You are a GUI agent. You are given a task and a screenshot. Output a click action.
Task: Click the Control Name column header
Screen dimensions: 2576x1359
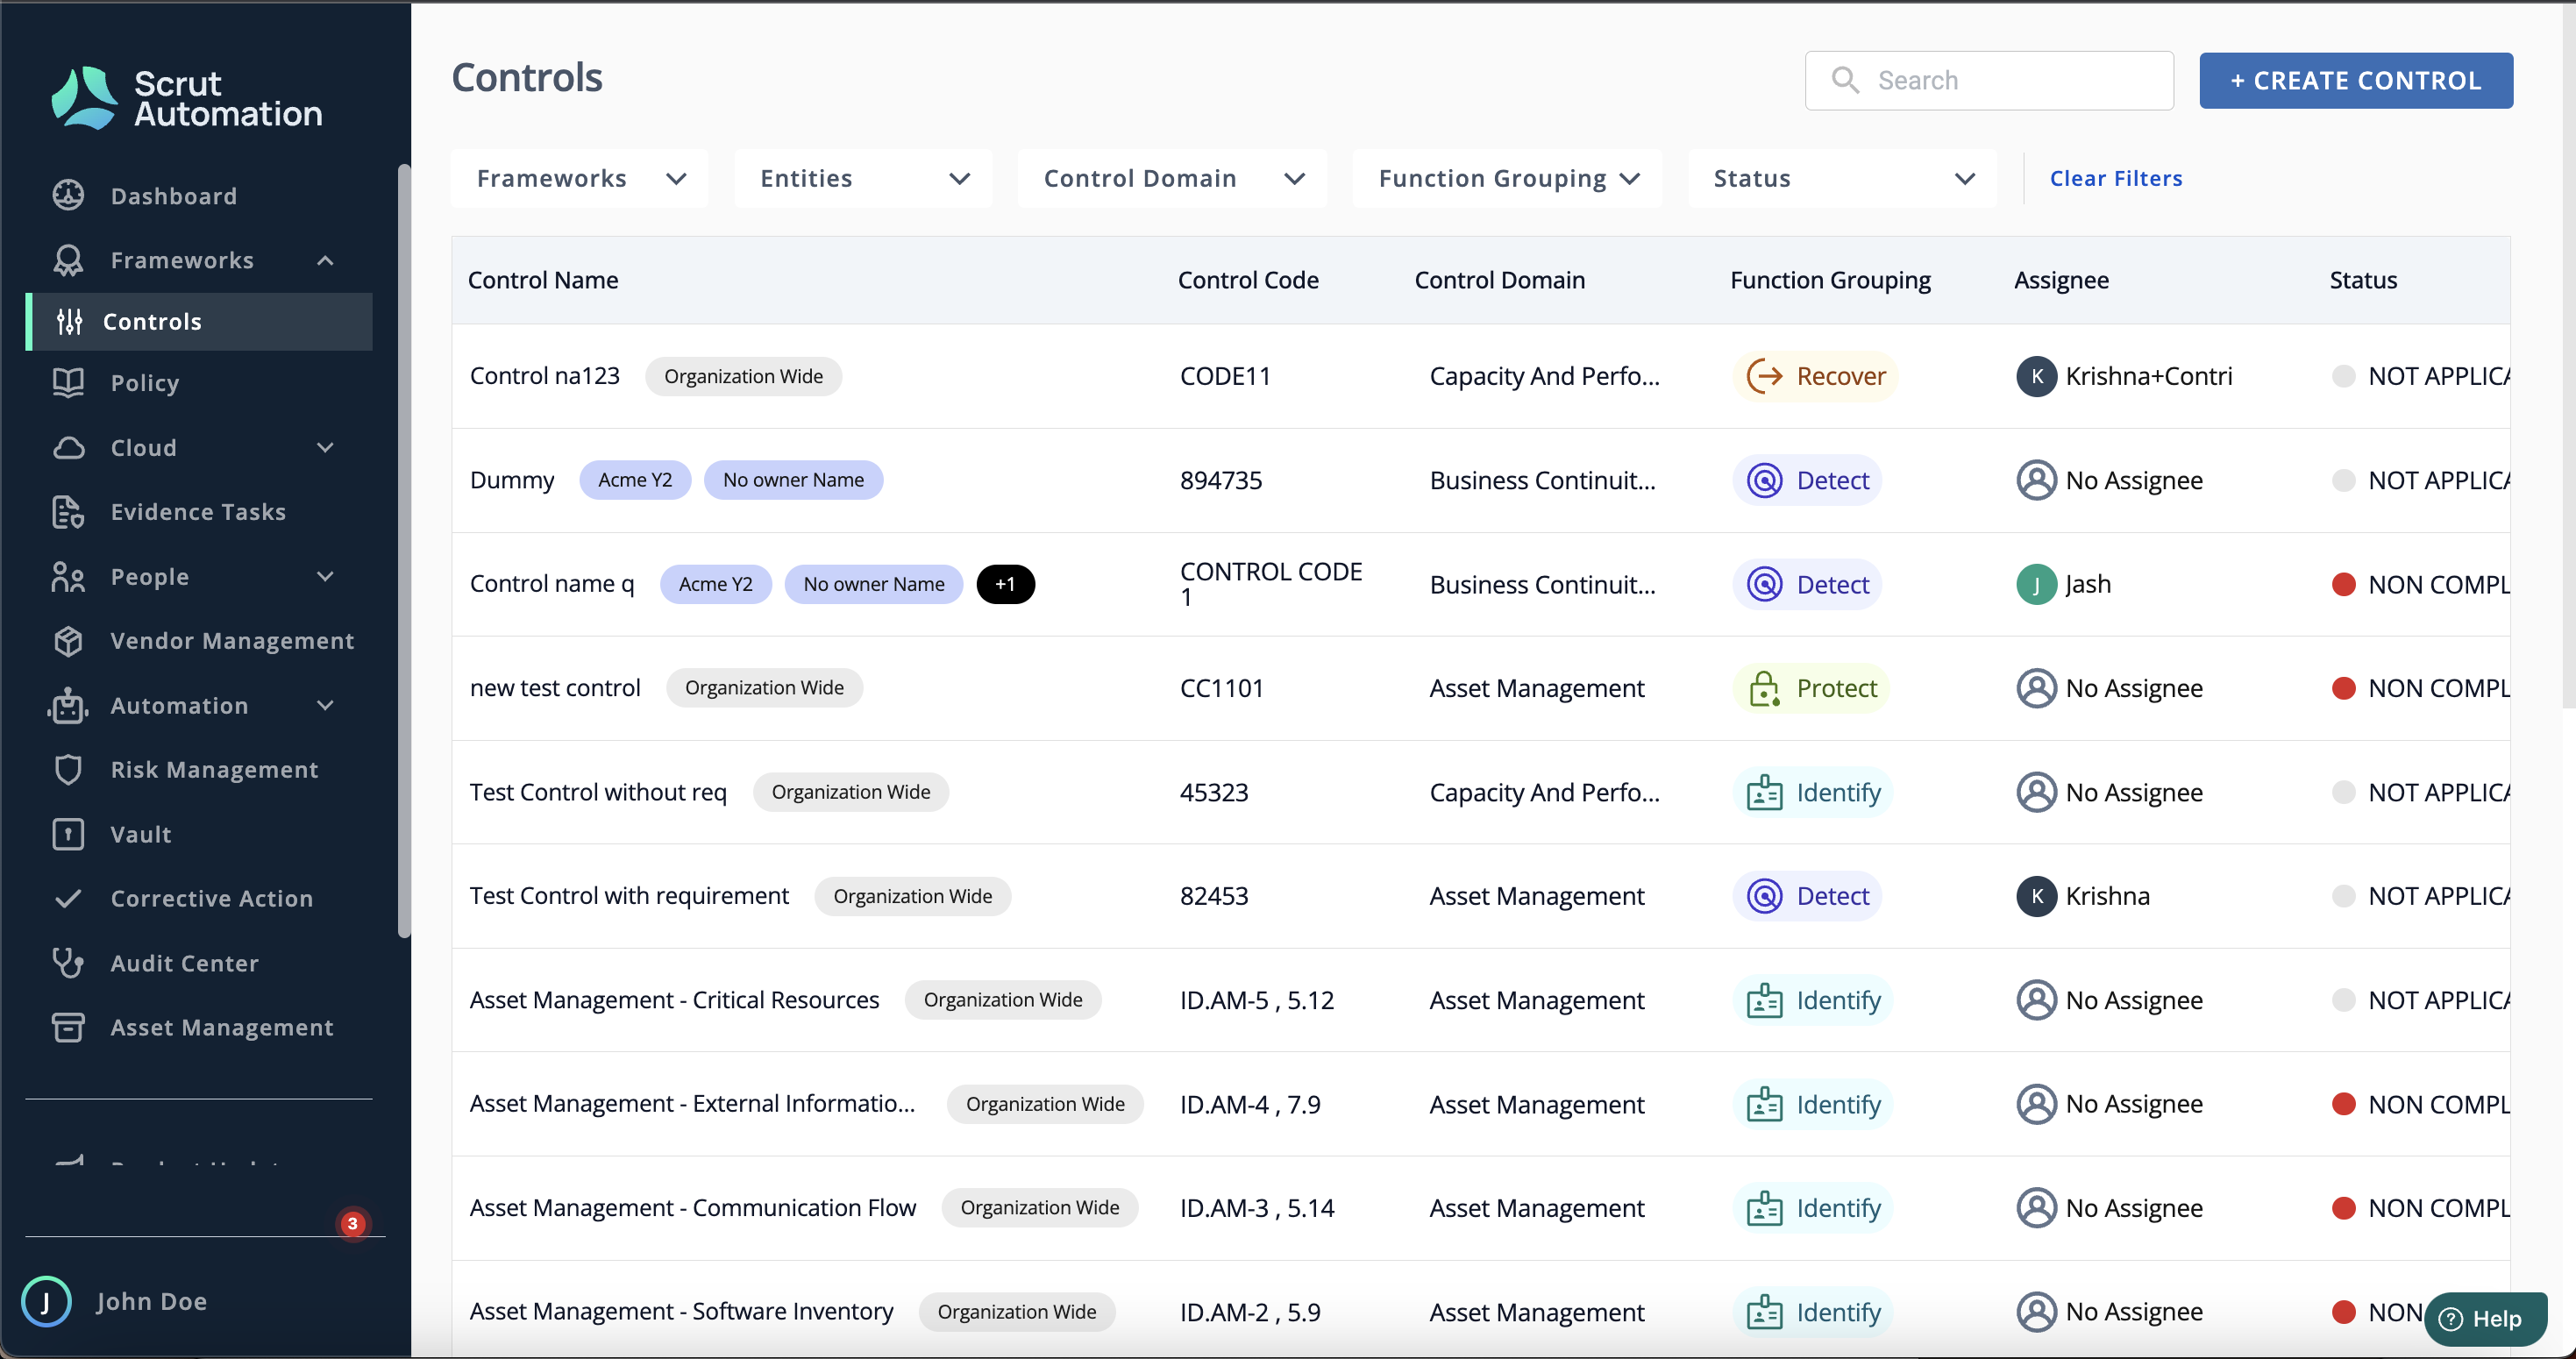[543, 280]
